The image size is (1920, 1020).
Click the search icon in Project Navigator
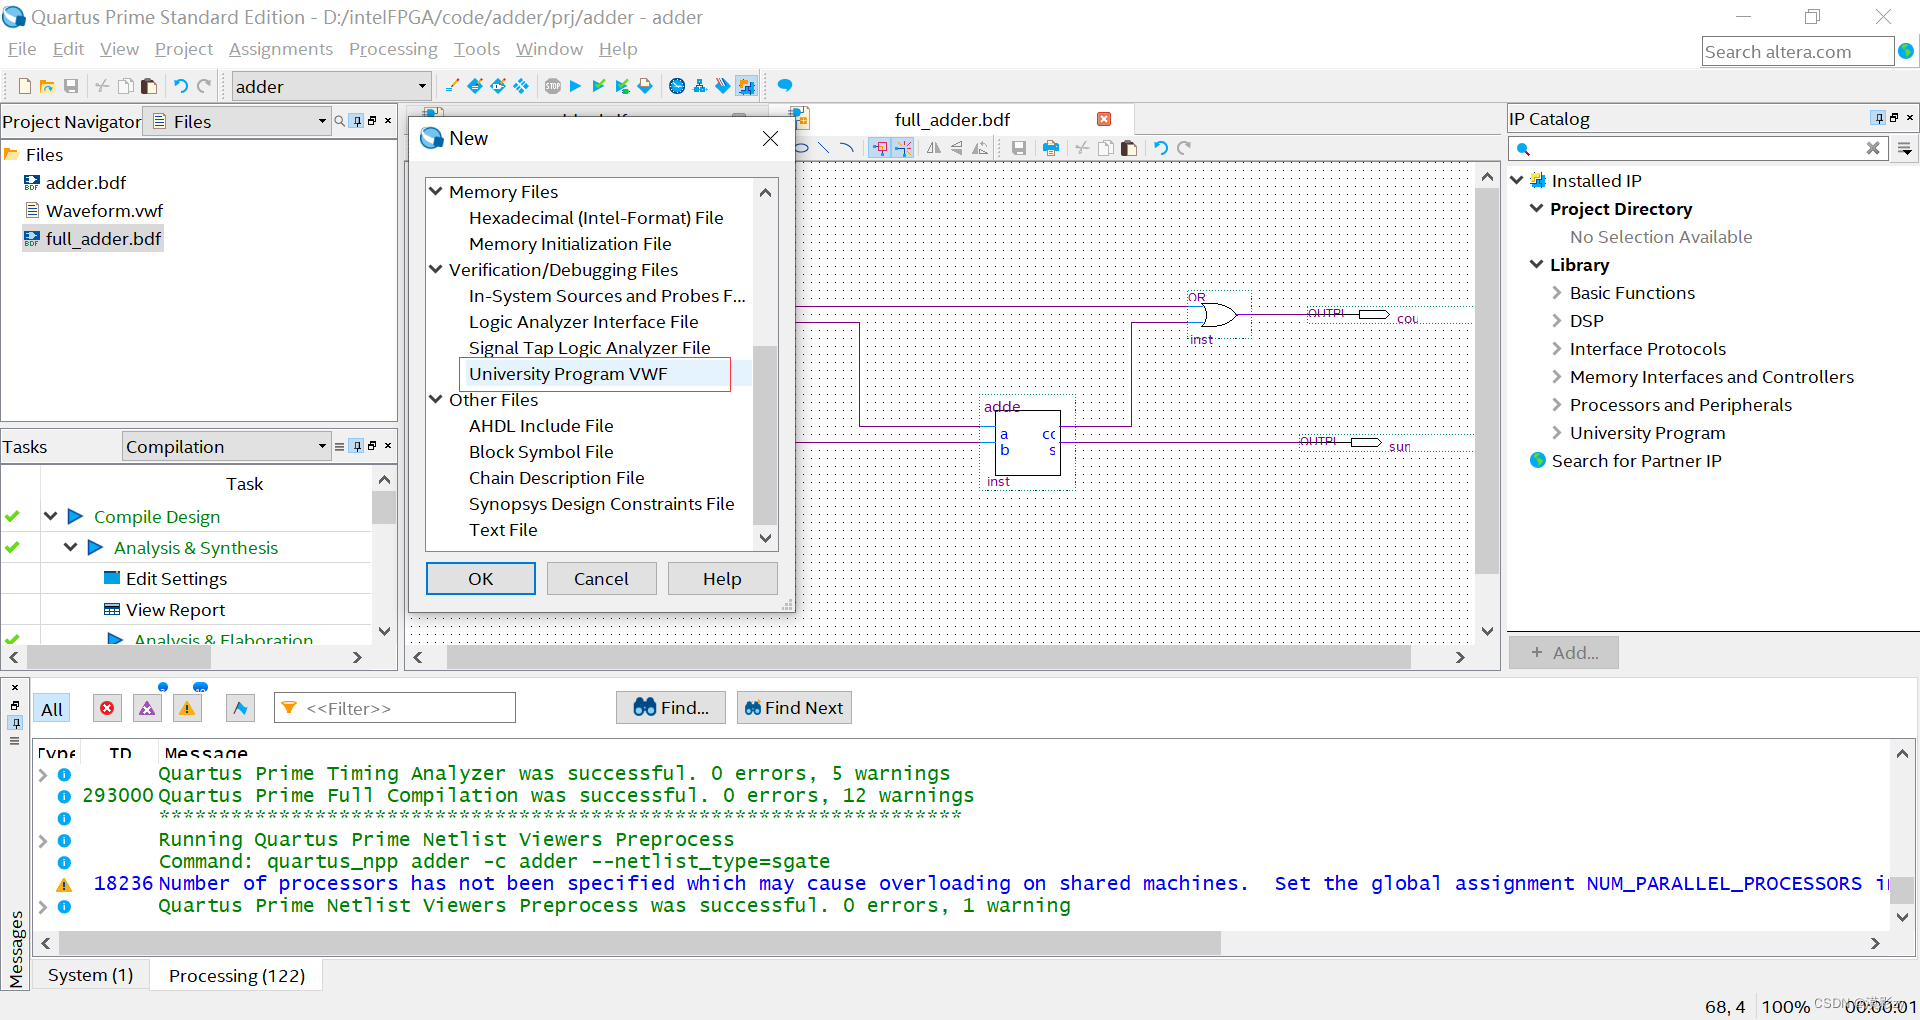[340, 121]
